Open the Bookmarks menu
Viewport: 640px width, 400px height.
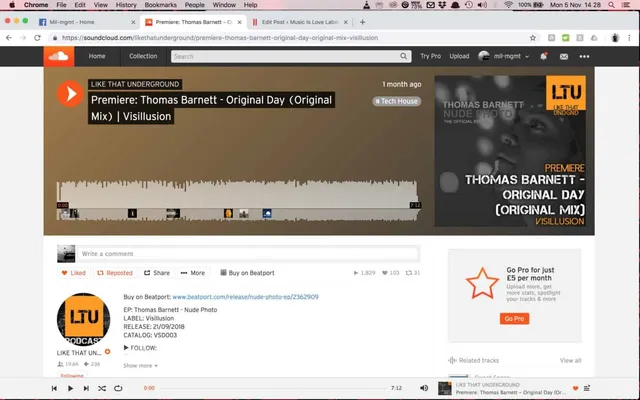(160, 5)
